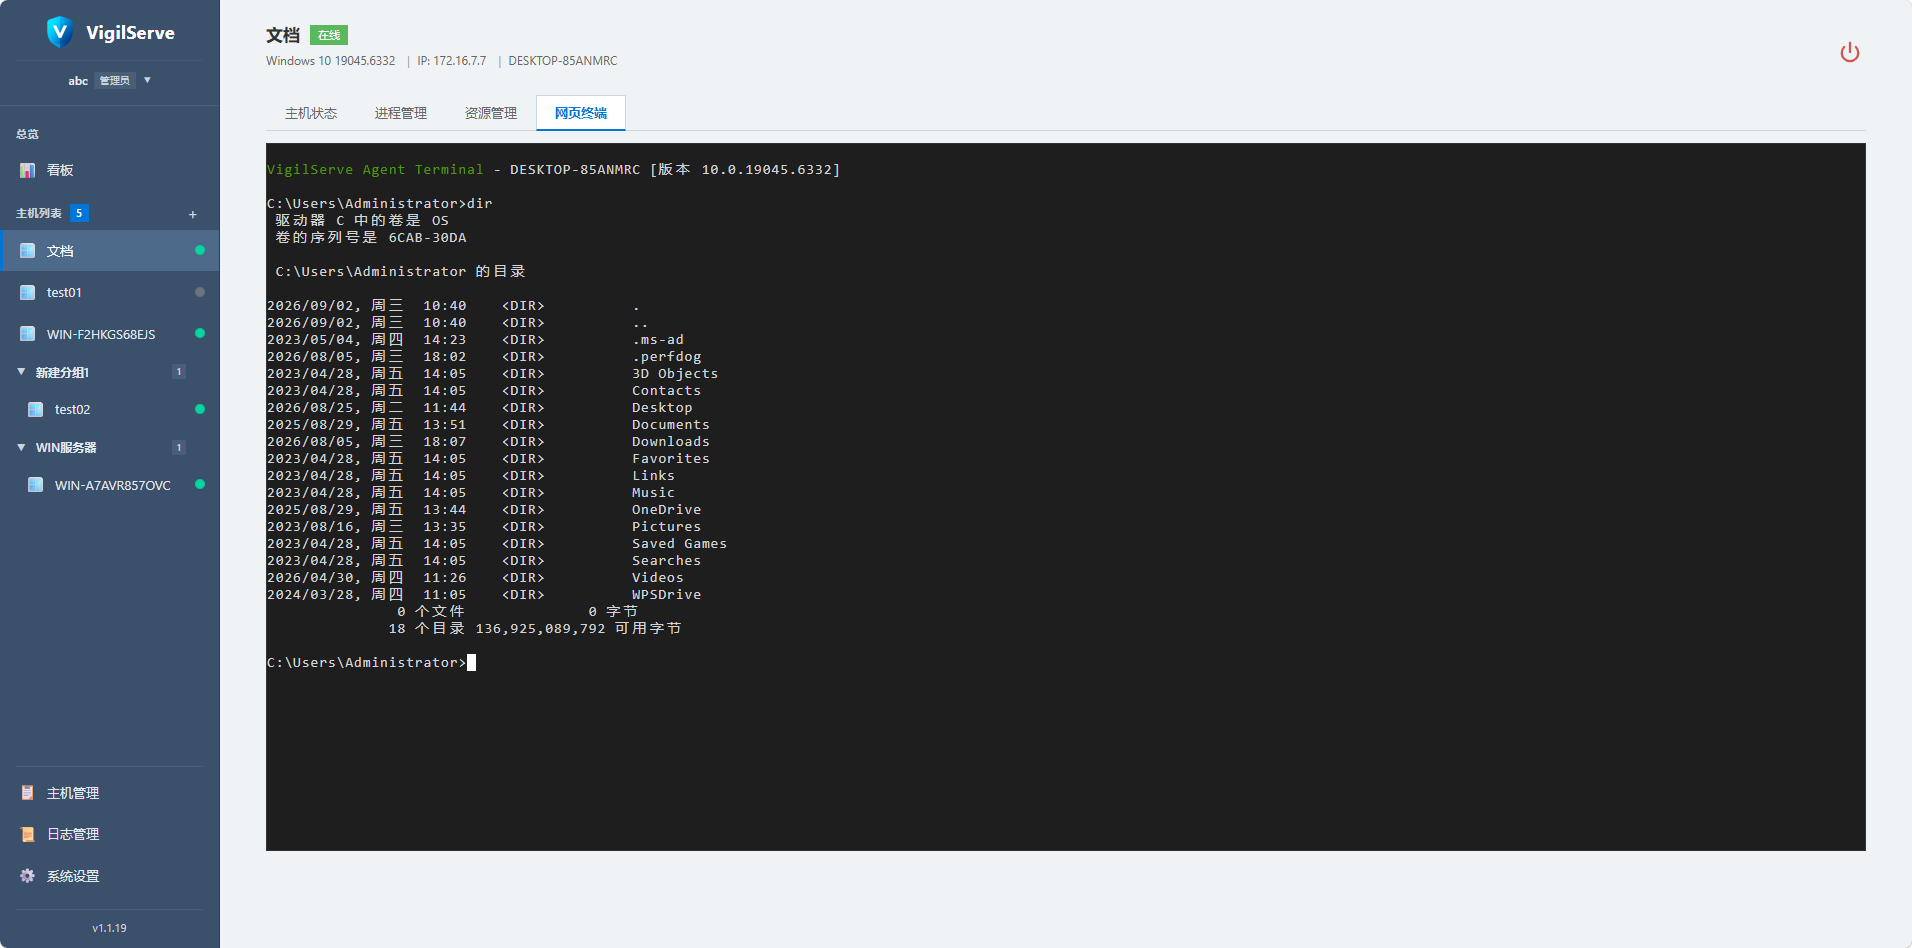The height and width of the screenshot is (948, 1912).
Task: Click the 新建分组1 group count badge
Action: (x=179, y=372)
